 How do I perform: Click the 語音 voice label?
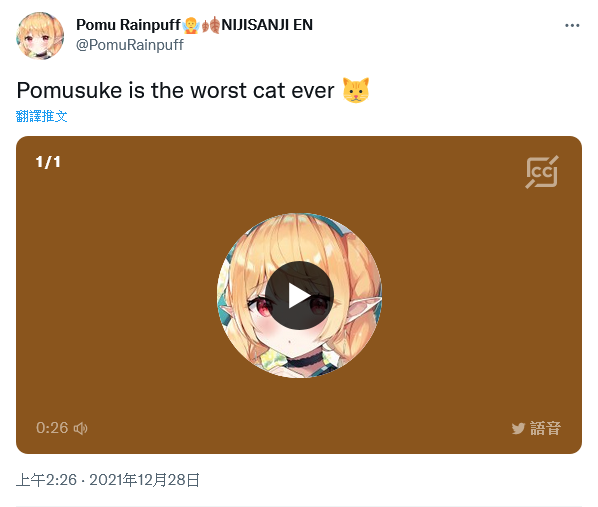(545, 428)
